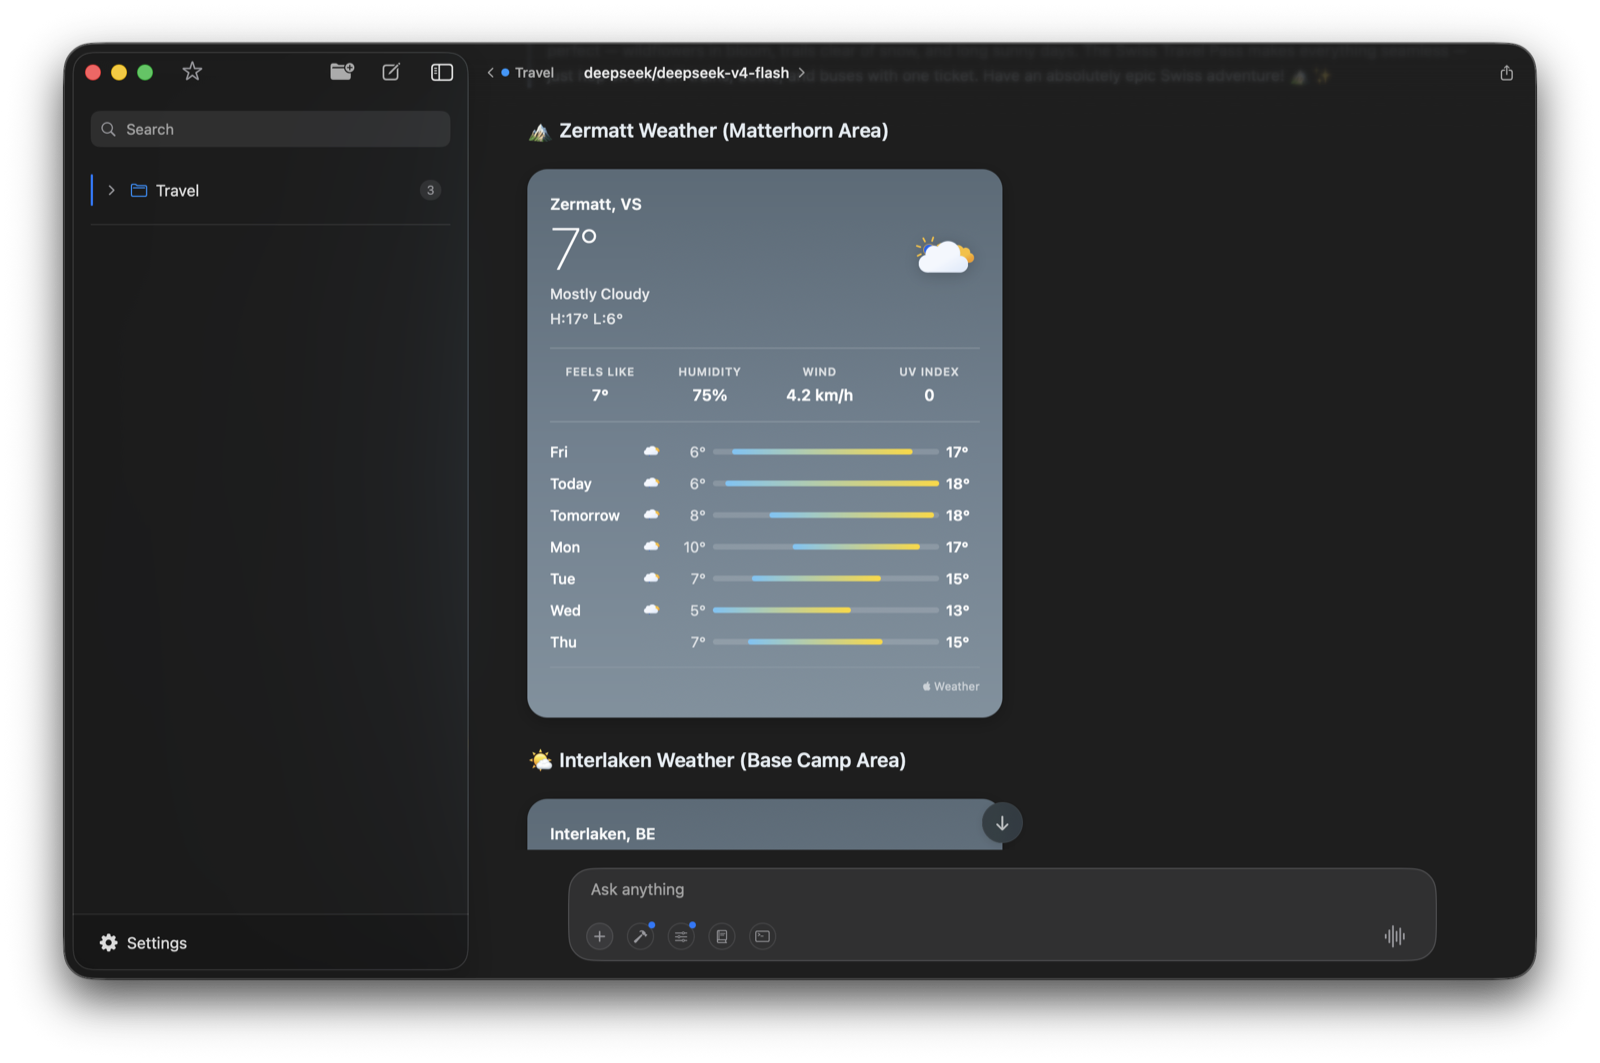Click the UV Index value 0
Viewport: 1600px width, 1063px height.
click(929, 396)
